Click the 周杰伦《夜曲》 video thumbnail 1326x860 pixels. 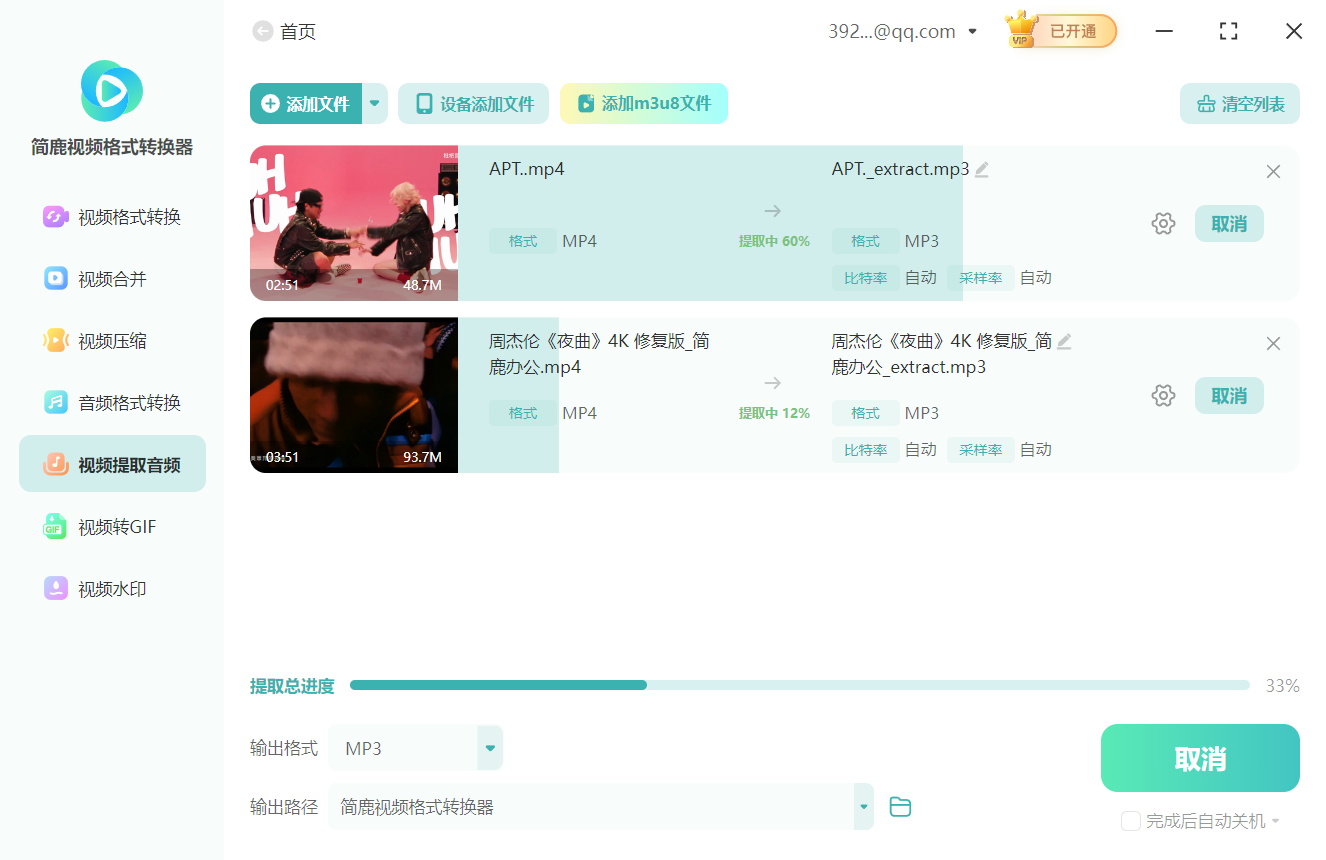(354, 396)
